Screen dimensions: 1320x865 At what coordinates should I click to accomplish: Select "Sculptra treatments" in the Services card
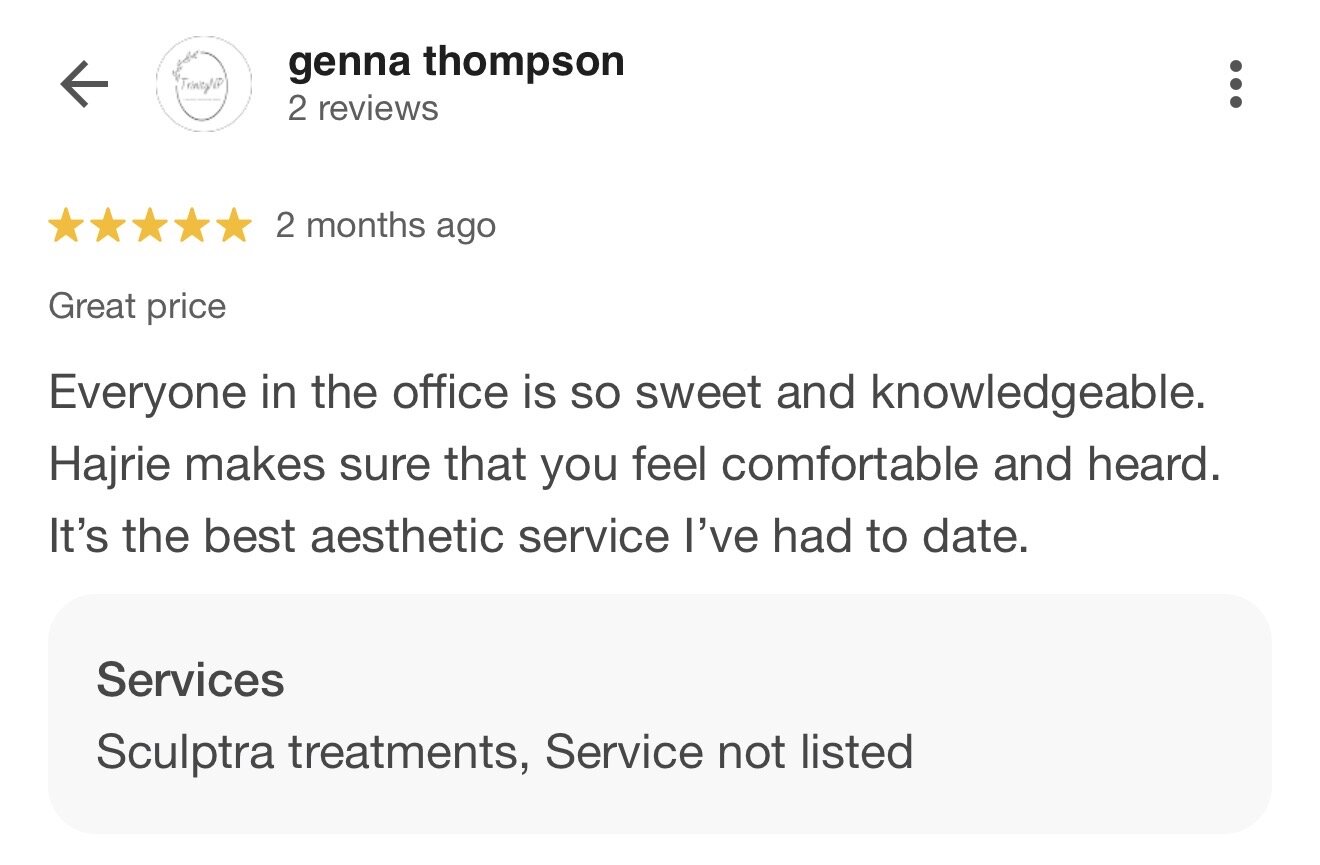coord(312,752)
